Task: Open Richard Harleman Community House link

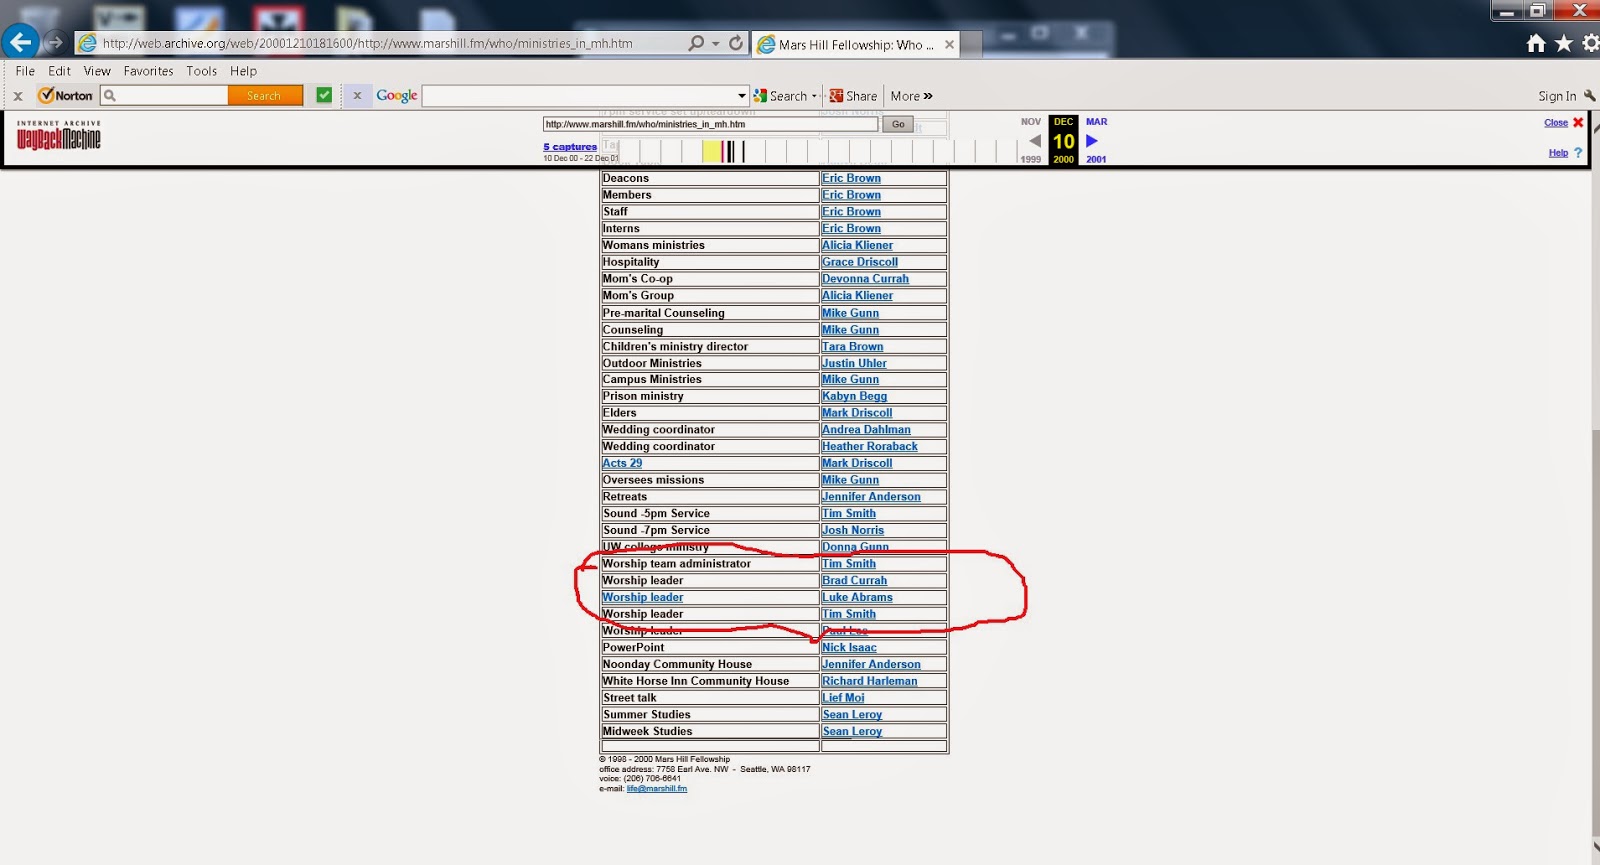Action: tap(869, 681)
